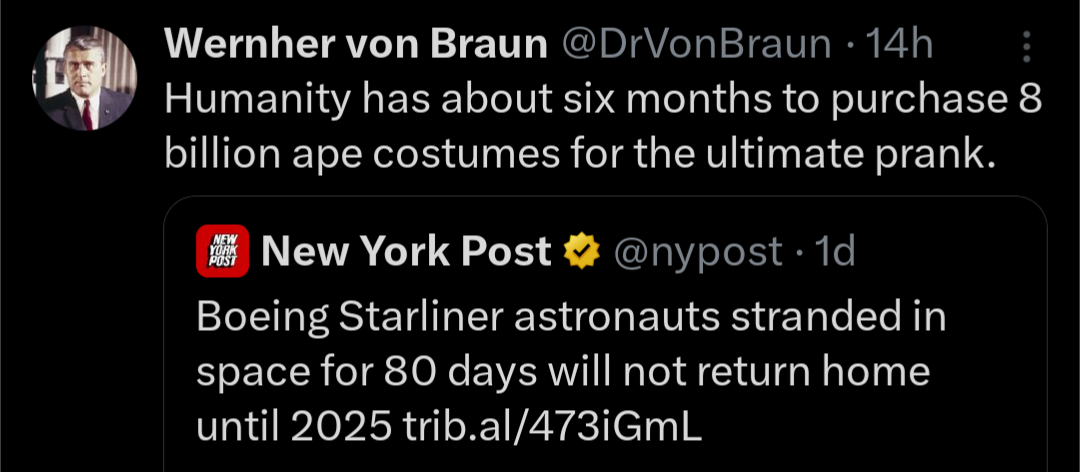Click the 'Boeing Starliner astronauts stranded in' line
This screenshot has height=472, width=1080.
coord(571,318)
